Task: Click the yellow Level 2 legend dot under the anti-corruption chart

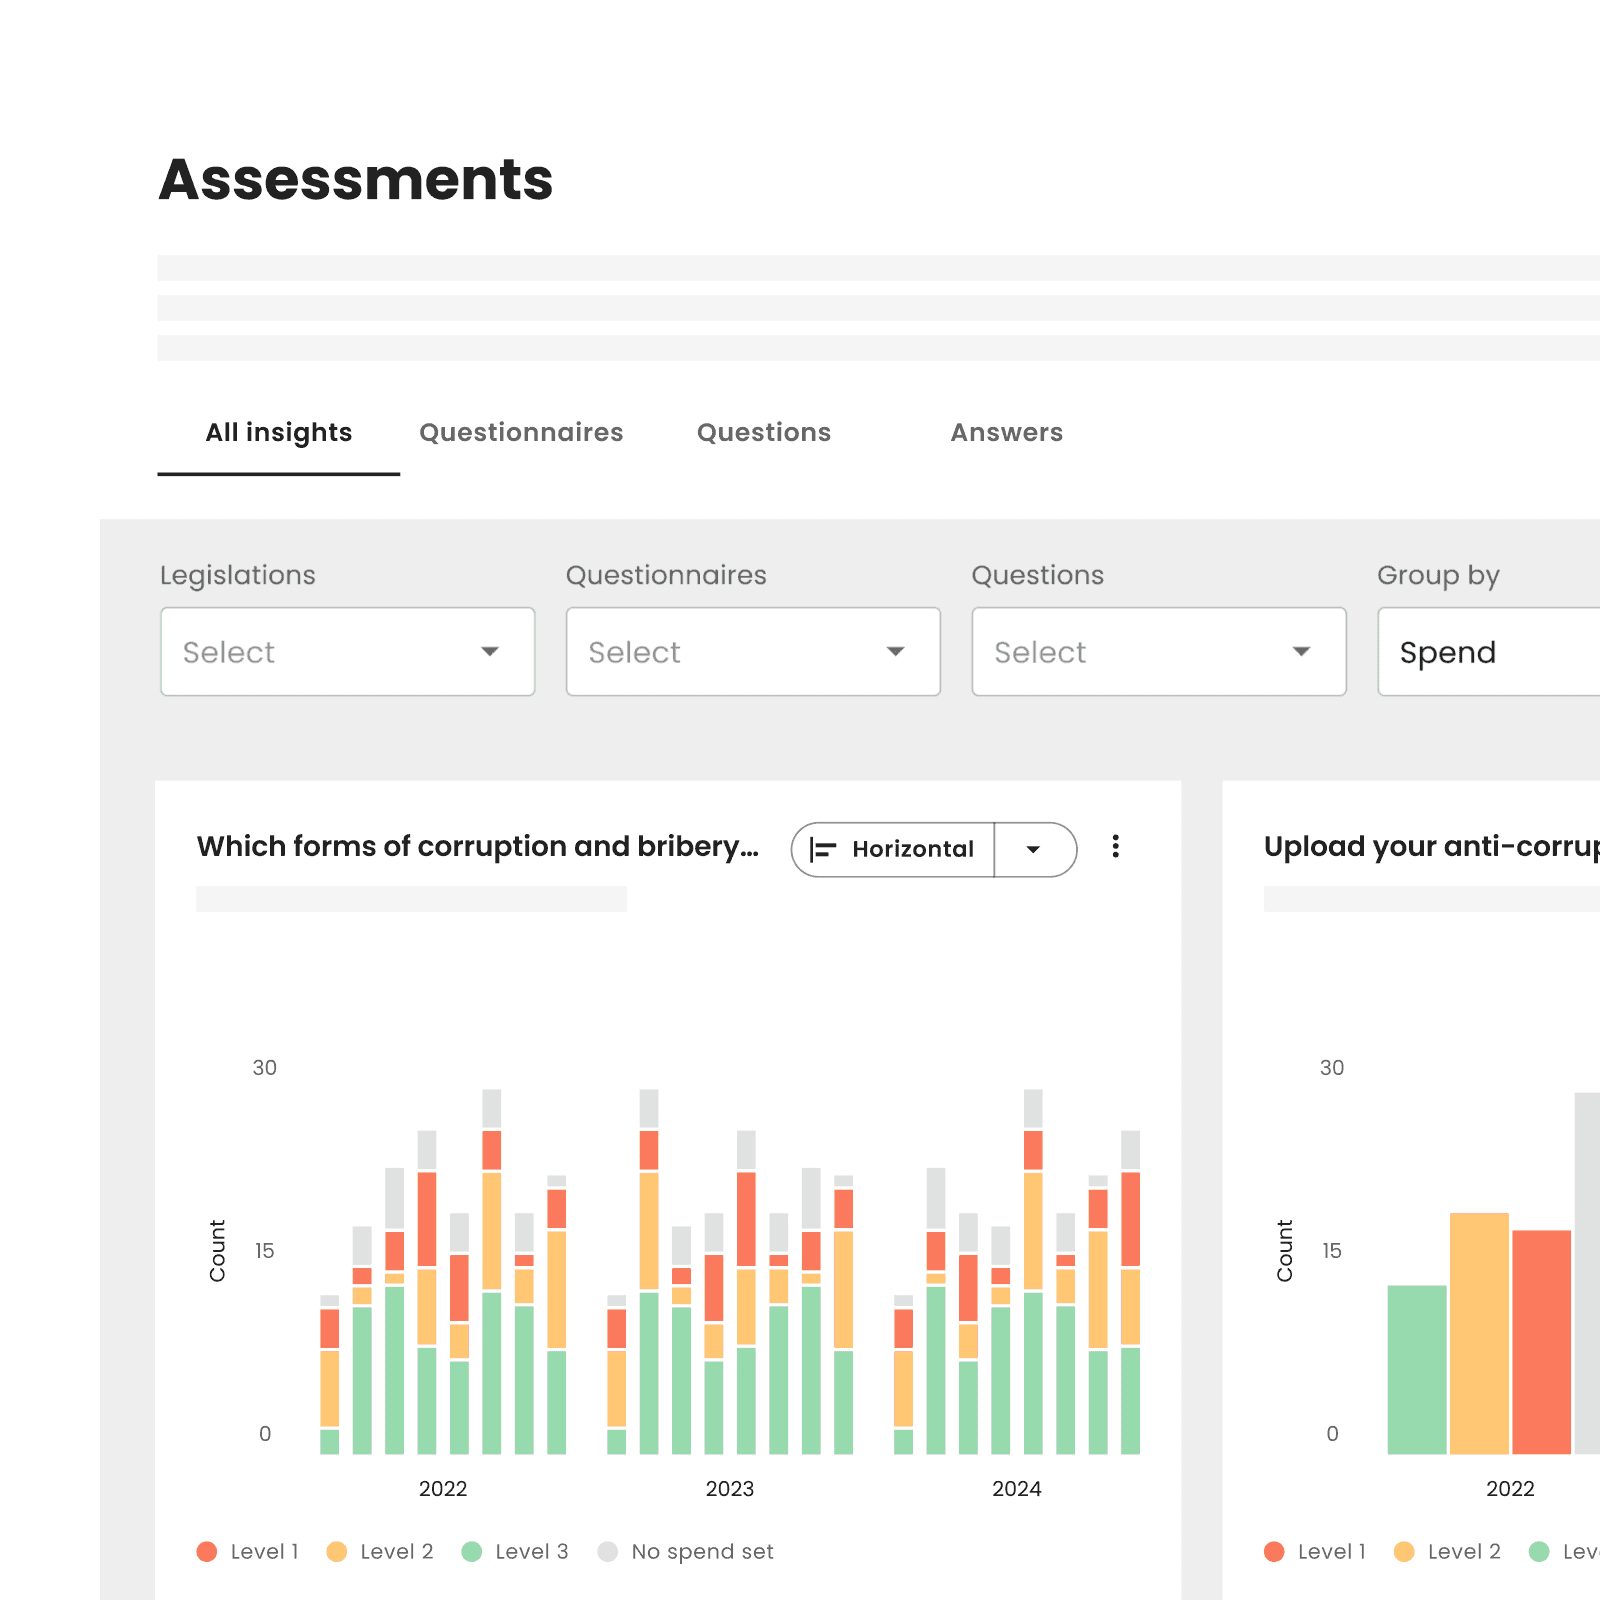Action: (x=1404, y=1551)
